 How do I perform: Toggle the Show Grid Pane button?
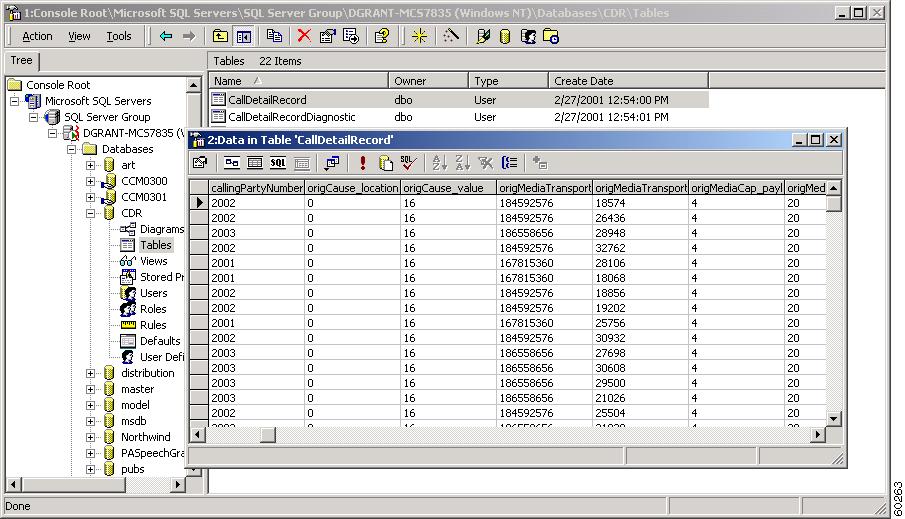tap(255, 163)
